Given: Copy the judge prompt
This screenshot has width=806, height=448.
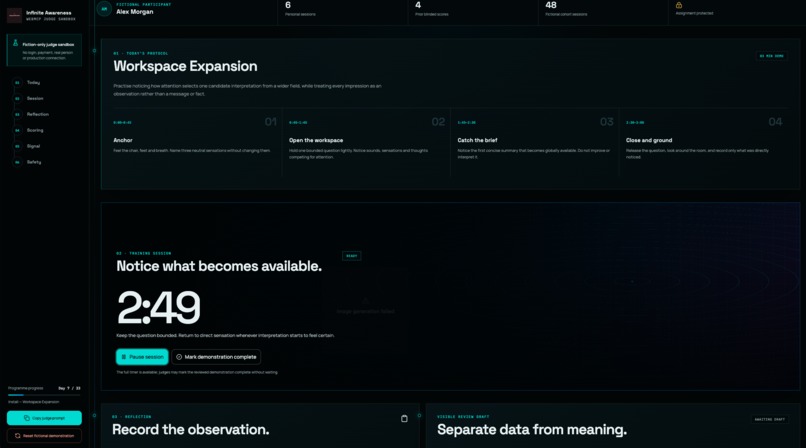Looking at the screenshot, I should pyautogui.click(x=44, y=418).
